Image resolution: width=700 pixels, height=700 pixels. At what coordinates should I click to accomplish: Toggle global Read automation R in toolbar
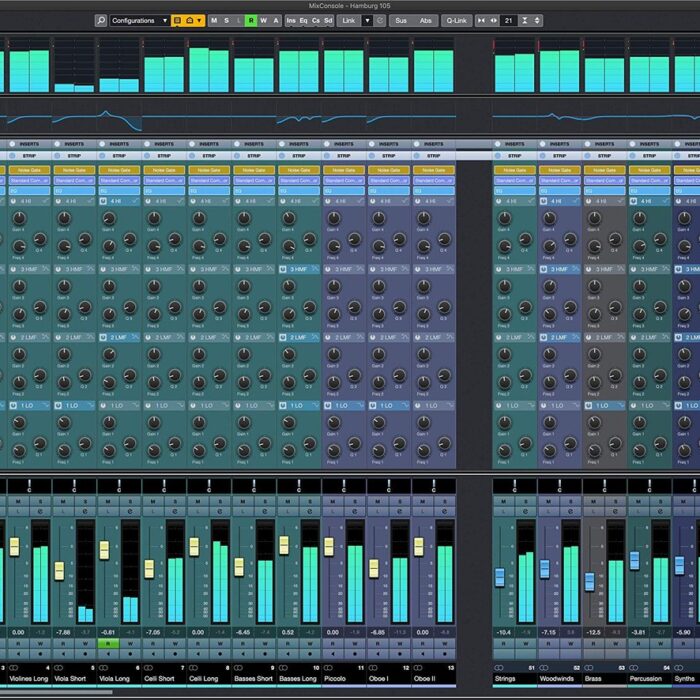click(x=251, y=21)
